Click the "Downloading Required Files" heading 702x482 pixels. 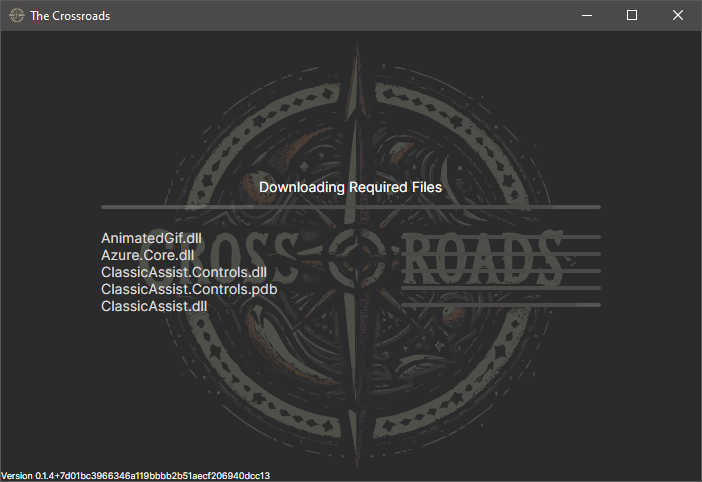[x=350, y=187]
